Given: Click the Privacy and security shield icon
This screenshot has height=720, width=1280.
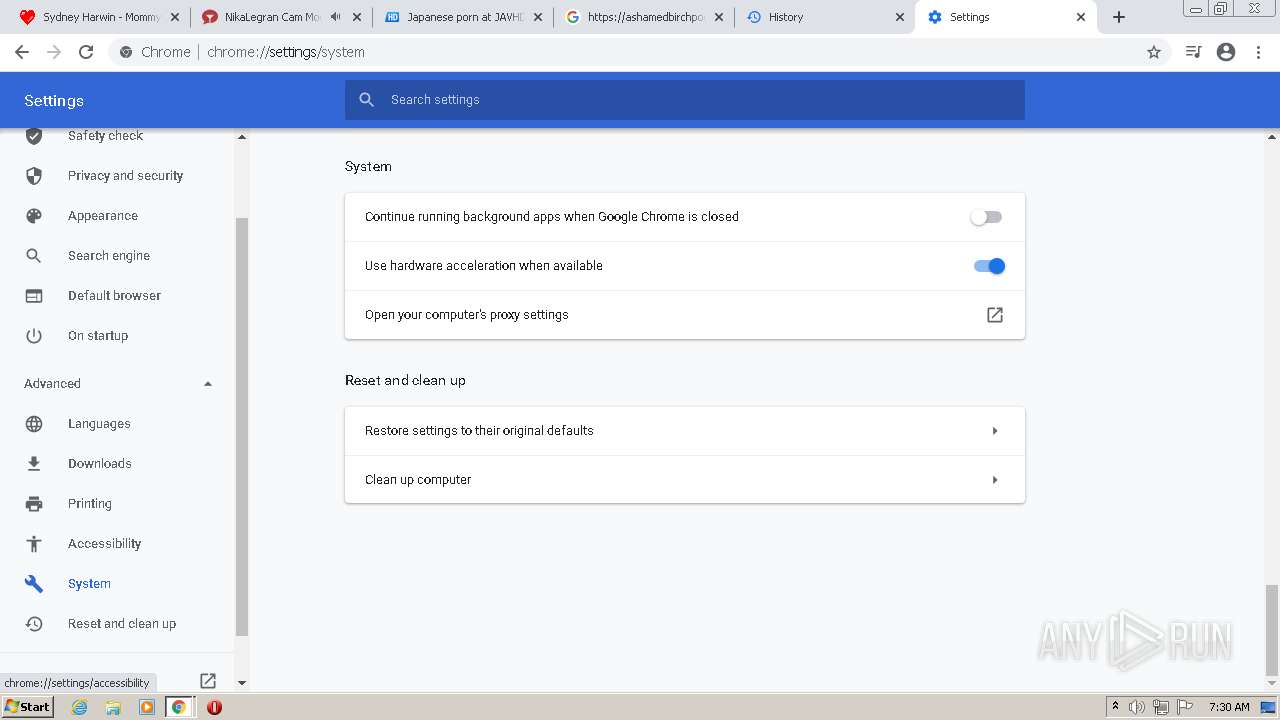Looking at the screenshot, I should 34,176.
